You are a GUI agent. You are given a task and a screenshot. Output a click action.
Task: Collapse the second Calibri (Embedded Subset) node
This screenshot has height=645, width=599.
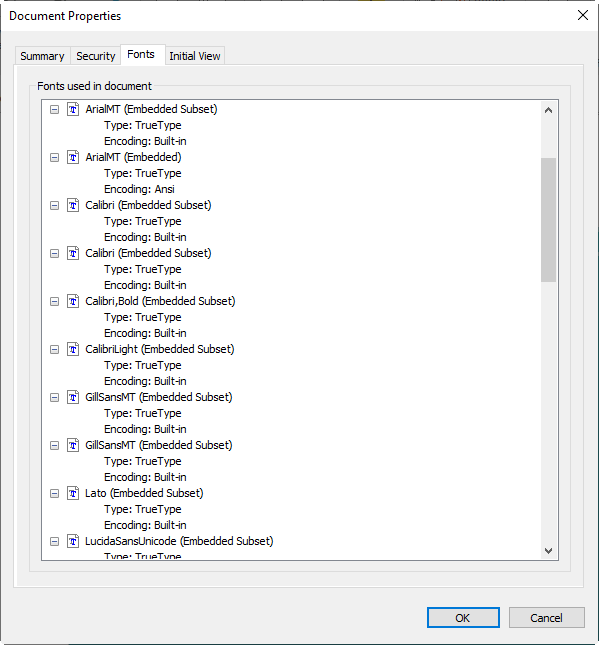click(54, 254)
